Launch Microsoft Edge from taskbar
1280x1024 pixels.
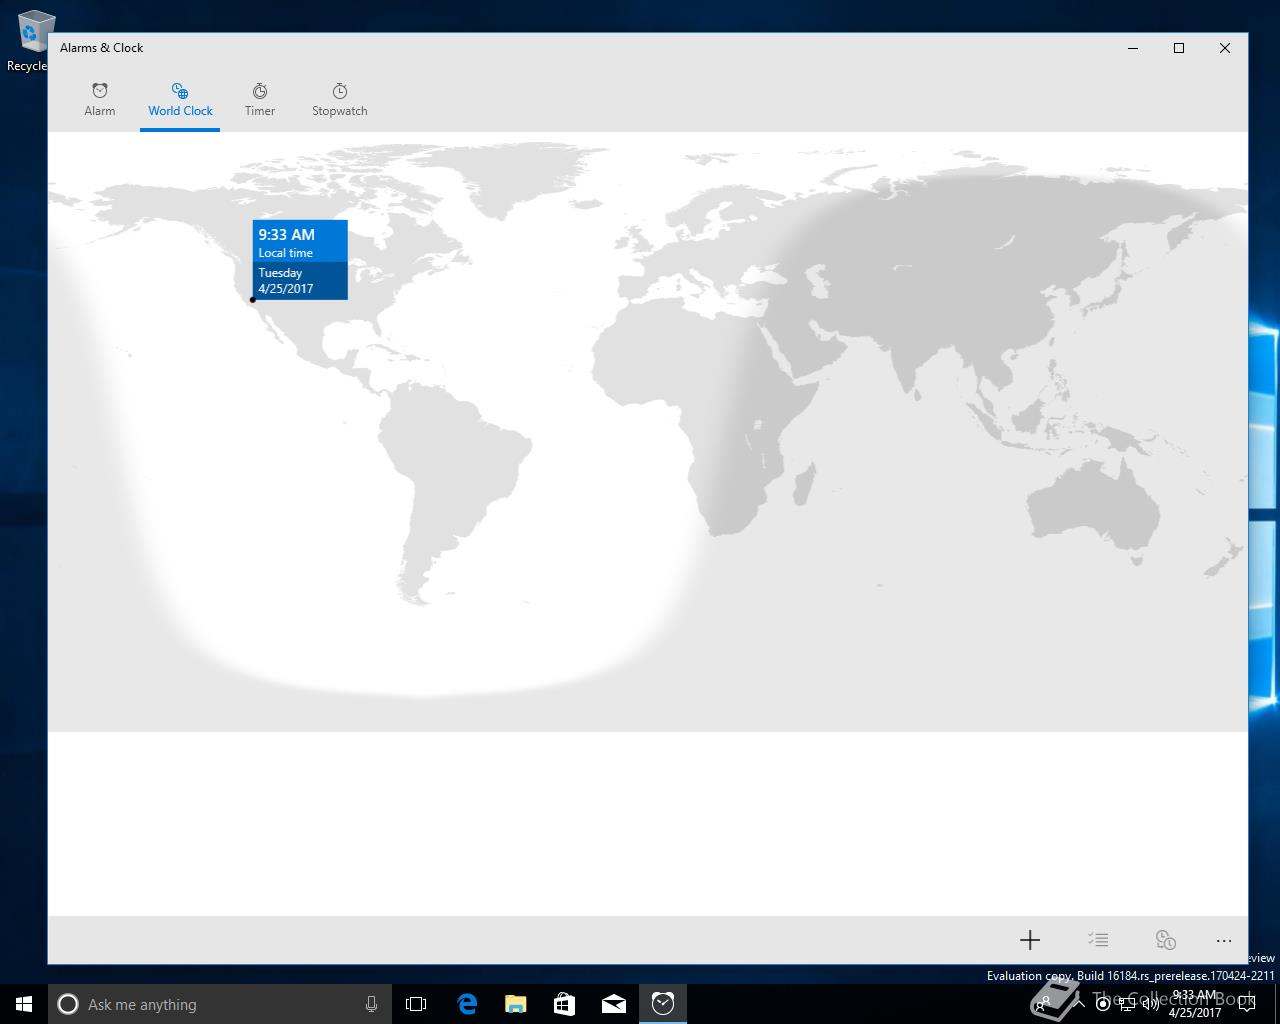tap(467, 1004)
